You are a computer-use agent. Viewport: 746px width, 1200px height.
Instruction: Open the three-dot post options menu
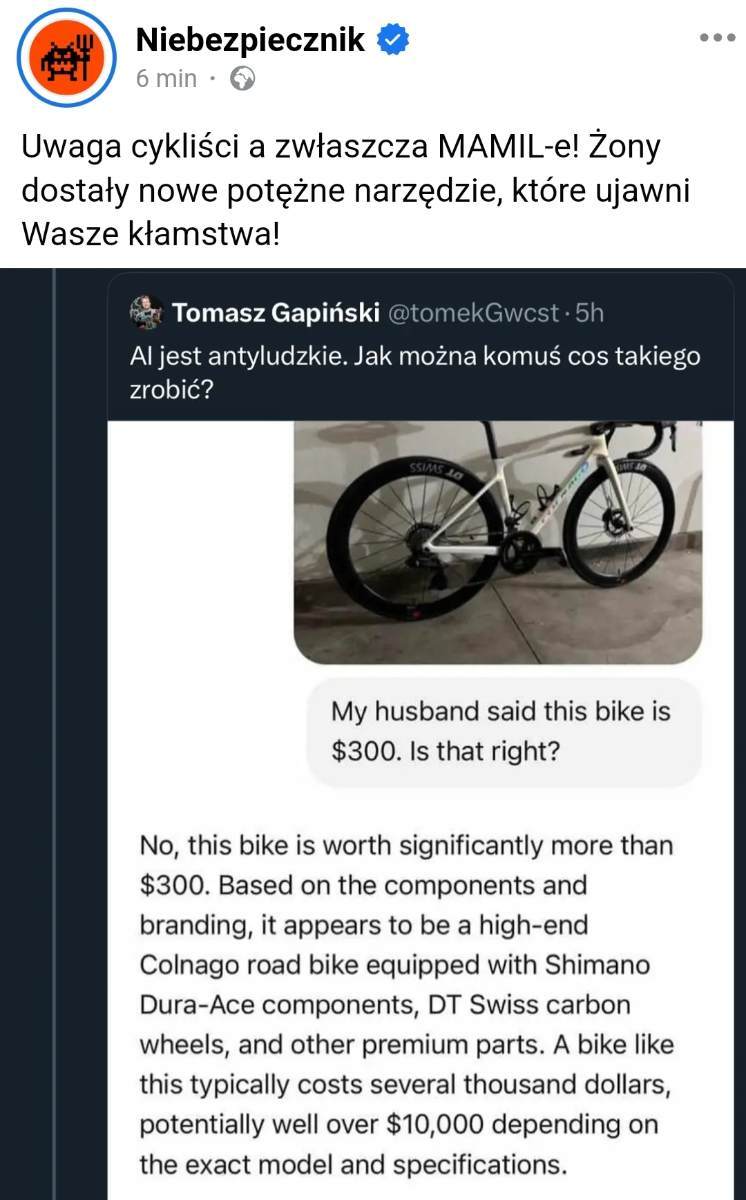click(716, 38)
